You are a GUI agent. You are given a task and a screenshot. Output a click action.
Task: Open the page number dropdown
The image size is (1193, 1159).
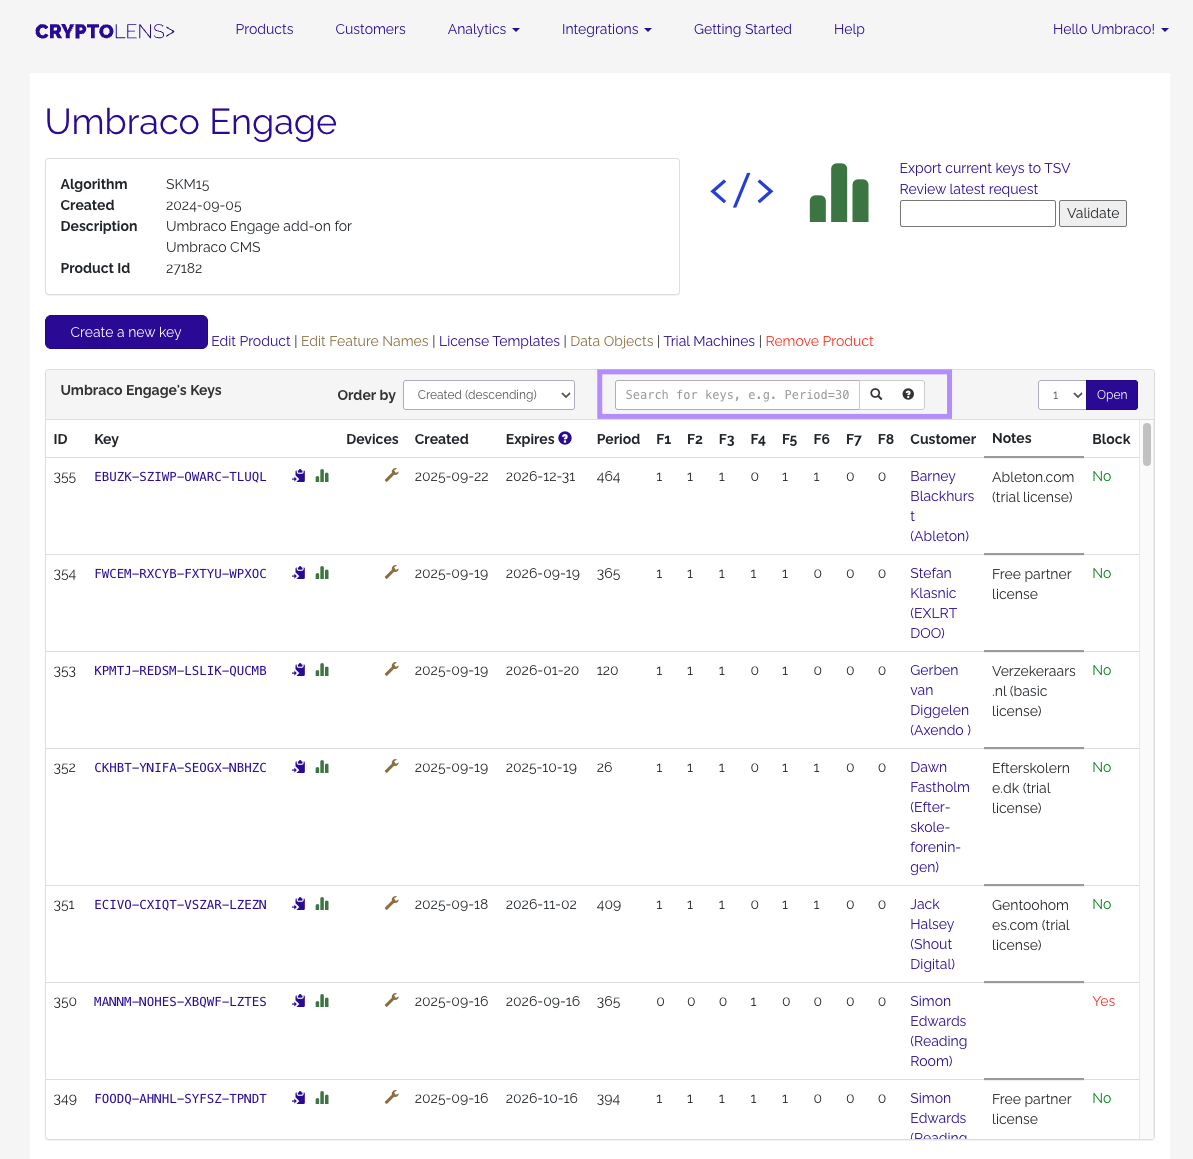tap(1061, 395)
